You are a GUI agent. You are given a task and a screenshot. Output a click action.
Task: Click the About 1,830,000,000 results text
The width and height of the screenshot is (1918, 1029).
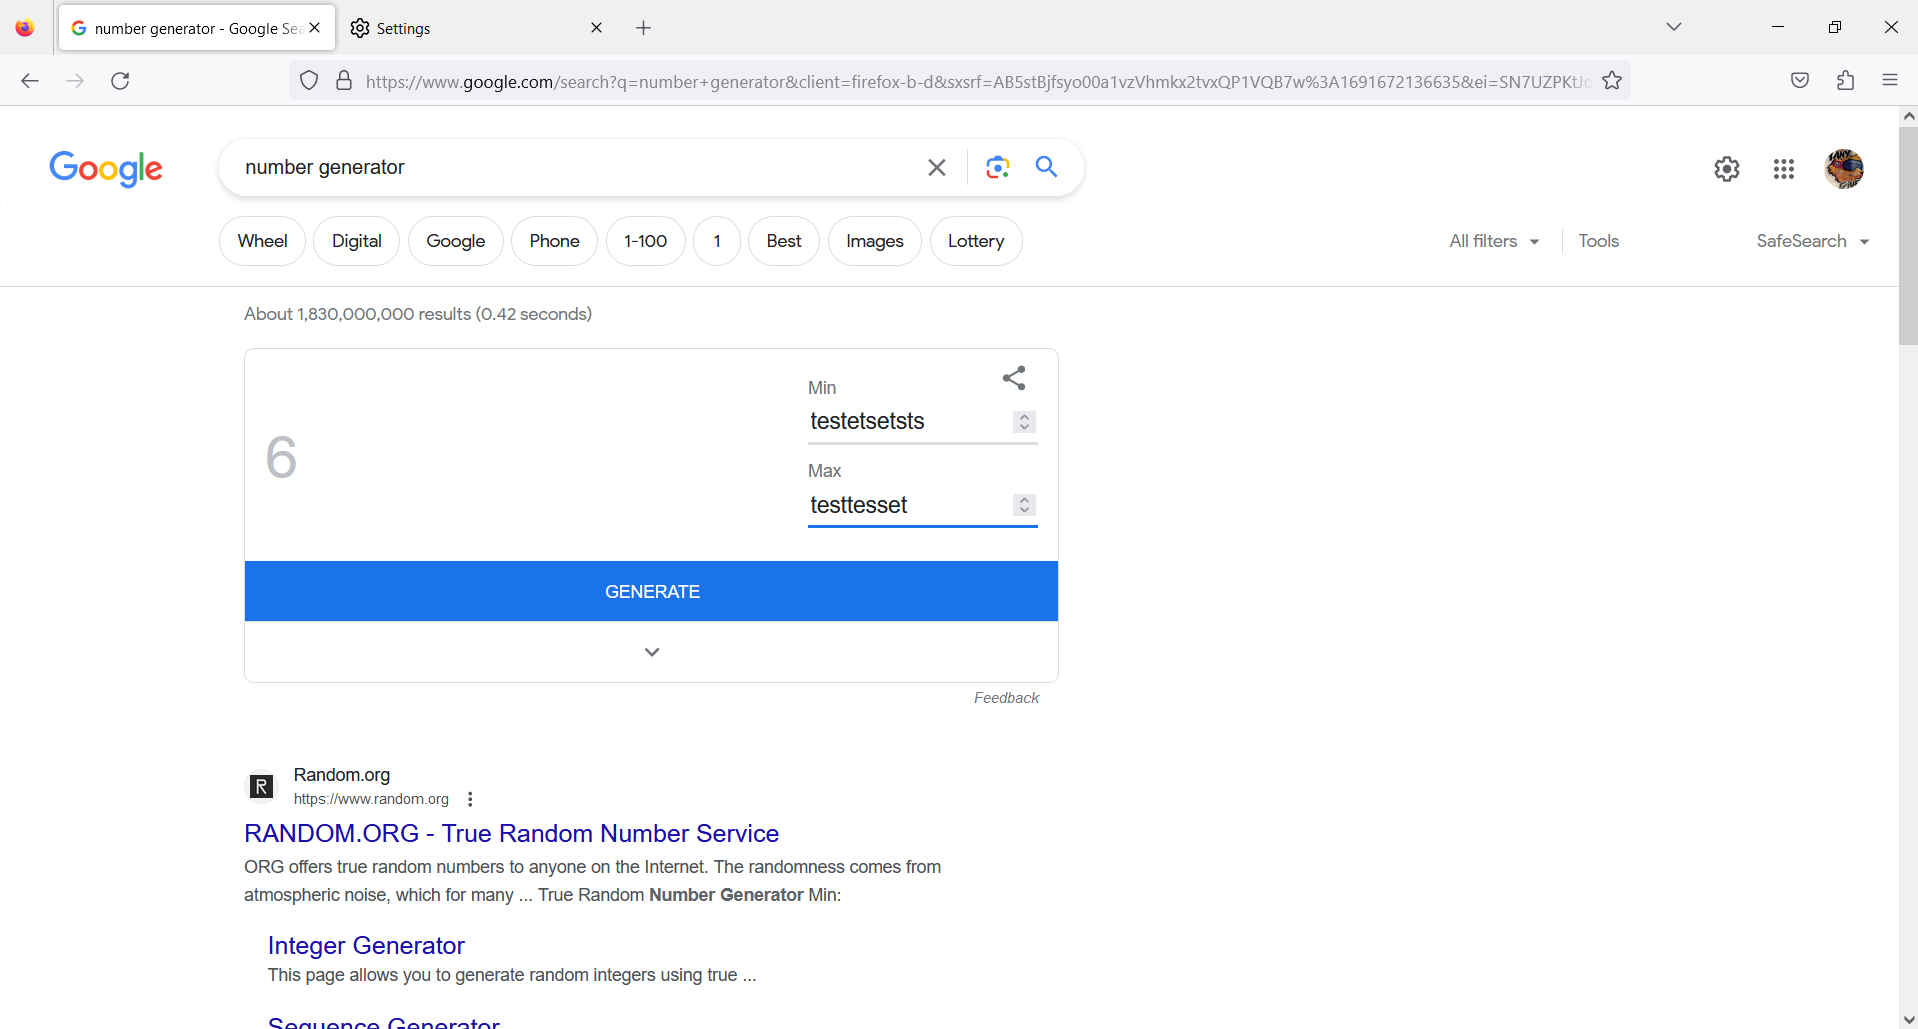tap(418, 314)
